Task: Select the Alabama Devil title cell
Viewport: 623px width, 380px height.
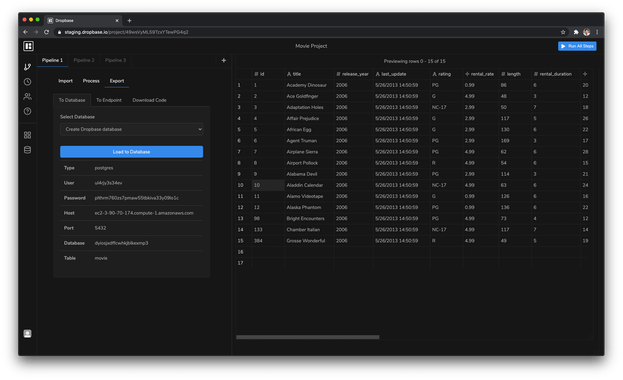Action: click(309, 174)
